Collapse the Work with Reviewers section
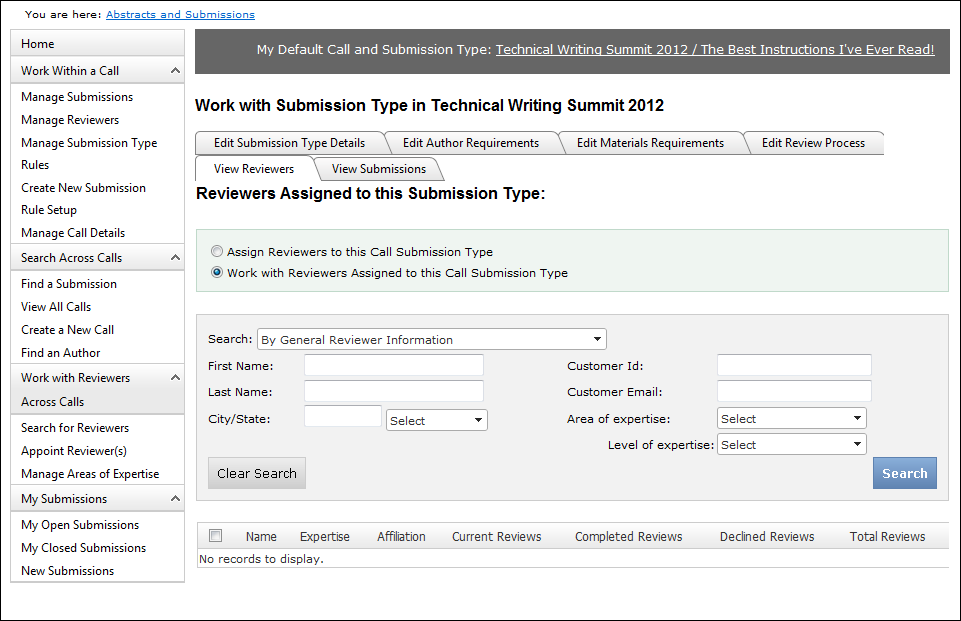The image size is (961, 621). [176, 378]
